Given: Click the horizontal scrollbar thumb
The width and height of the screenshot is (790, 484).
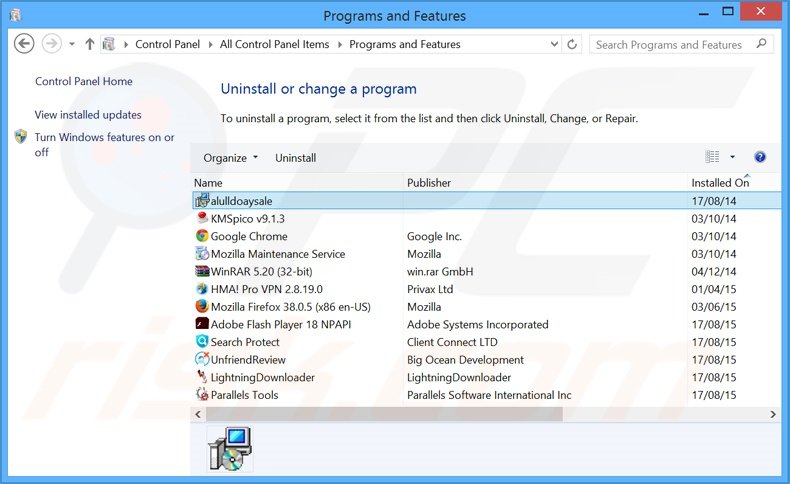Looking at the screenshot, I should [x=384, y=414].
